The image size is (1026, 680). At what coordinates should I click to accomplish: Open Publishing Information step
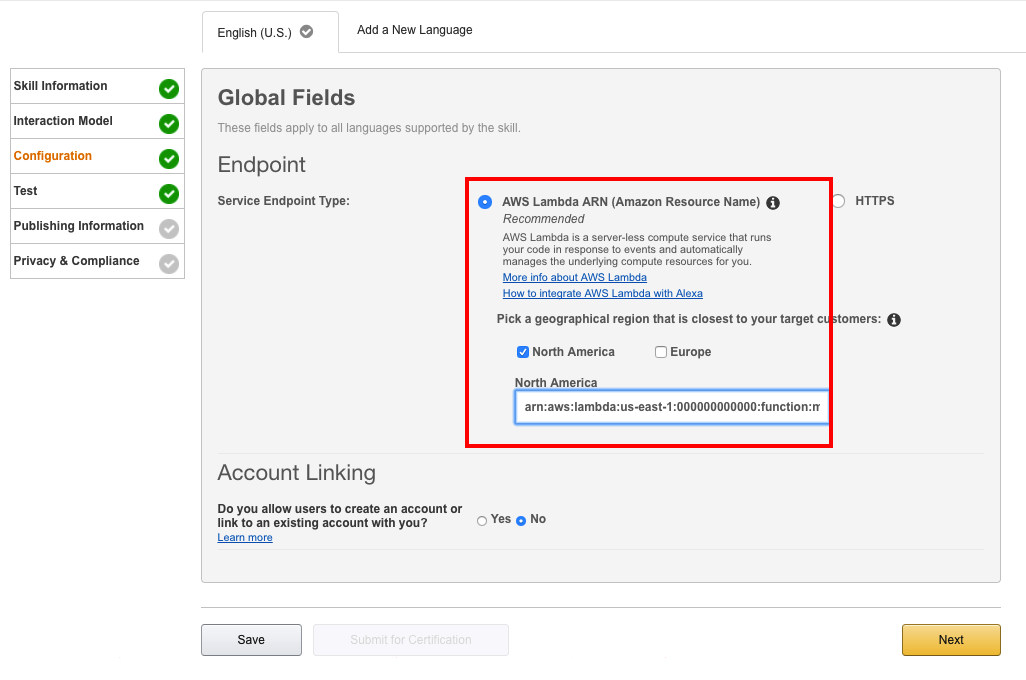[x=97, y=226]
